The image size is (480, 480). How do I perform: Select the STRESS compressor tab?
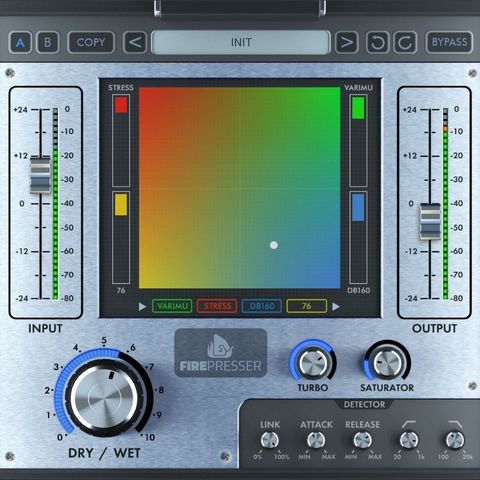(x=217, y=306)
